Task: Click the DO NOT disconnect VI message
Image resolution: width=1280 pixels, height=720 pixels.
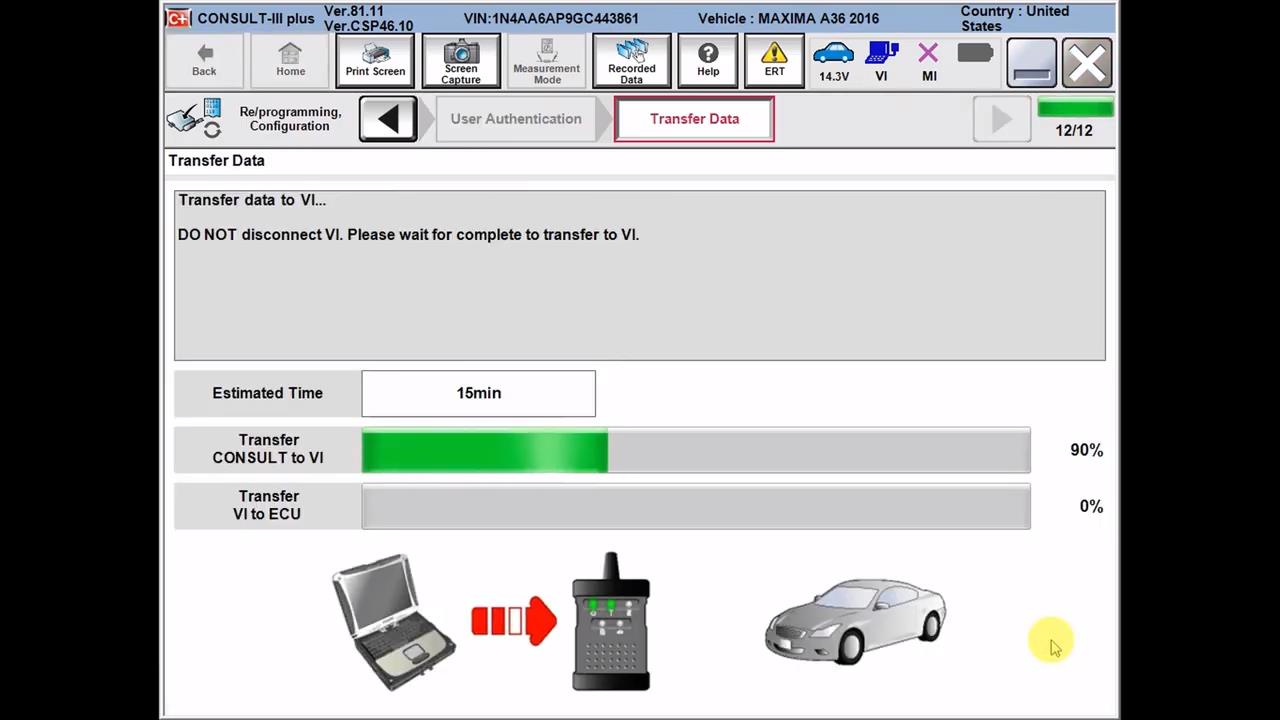Action: pyautogui.click(x=408, y=234)
